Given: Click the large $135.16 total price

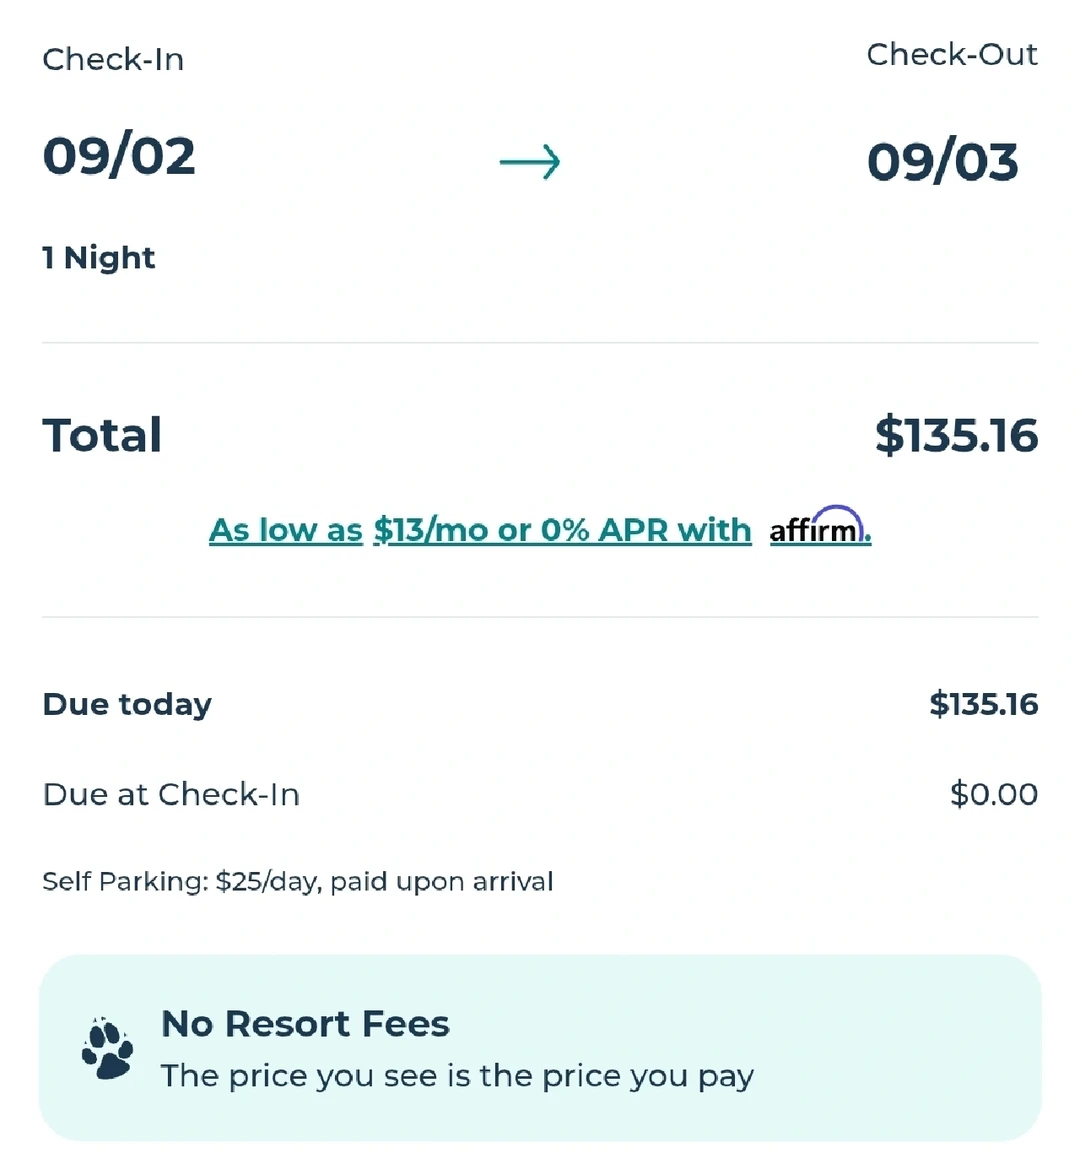Looking at the screenshot, I should point(956,435).
